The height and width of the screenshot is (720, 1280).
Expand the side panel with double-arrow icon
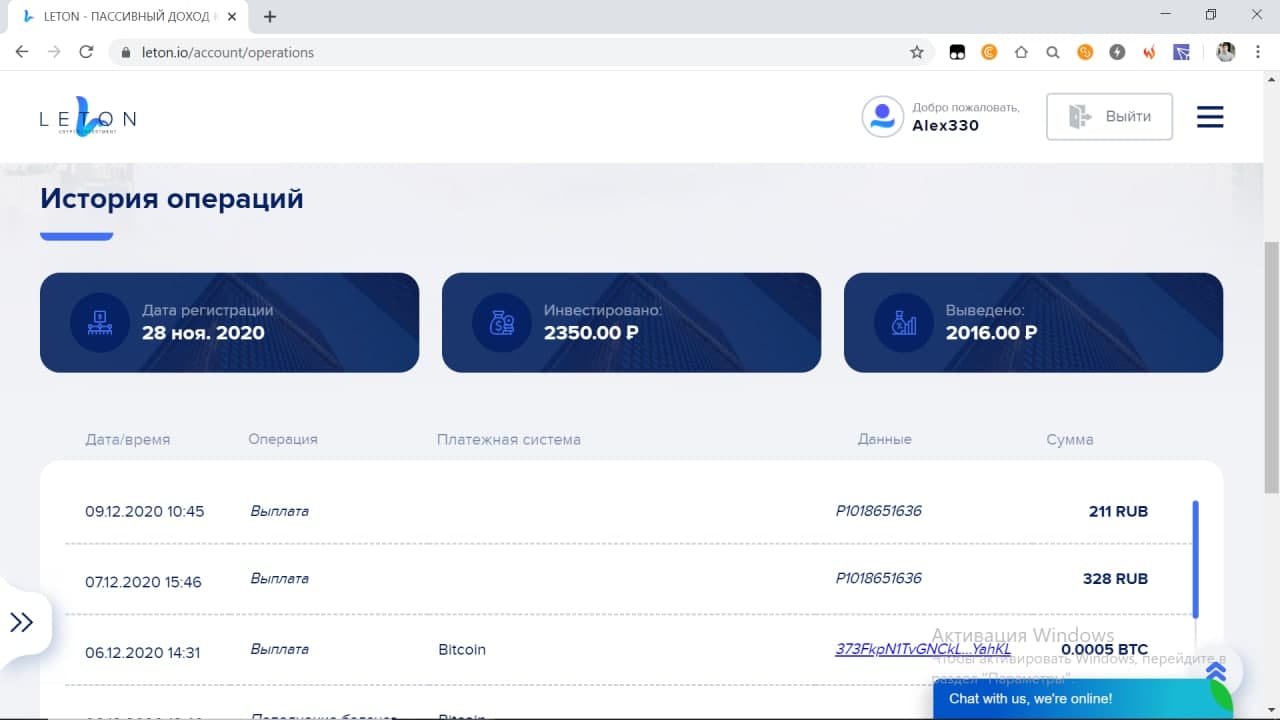[x=22, y=622]
